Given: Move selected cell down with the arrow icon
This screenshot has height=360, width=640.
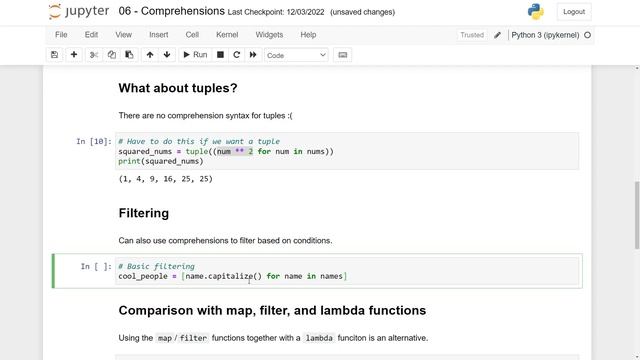Looking at the screenshot, I should (x=167, y=55).
